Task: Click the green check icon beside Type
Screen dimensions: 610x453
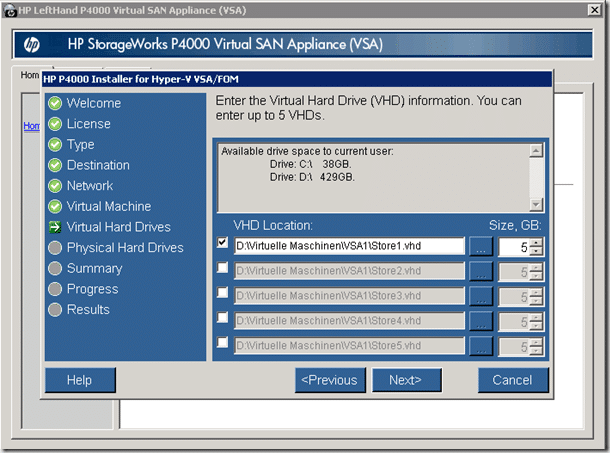Action: [55, 144]
